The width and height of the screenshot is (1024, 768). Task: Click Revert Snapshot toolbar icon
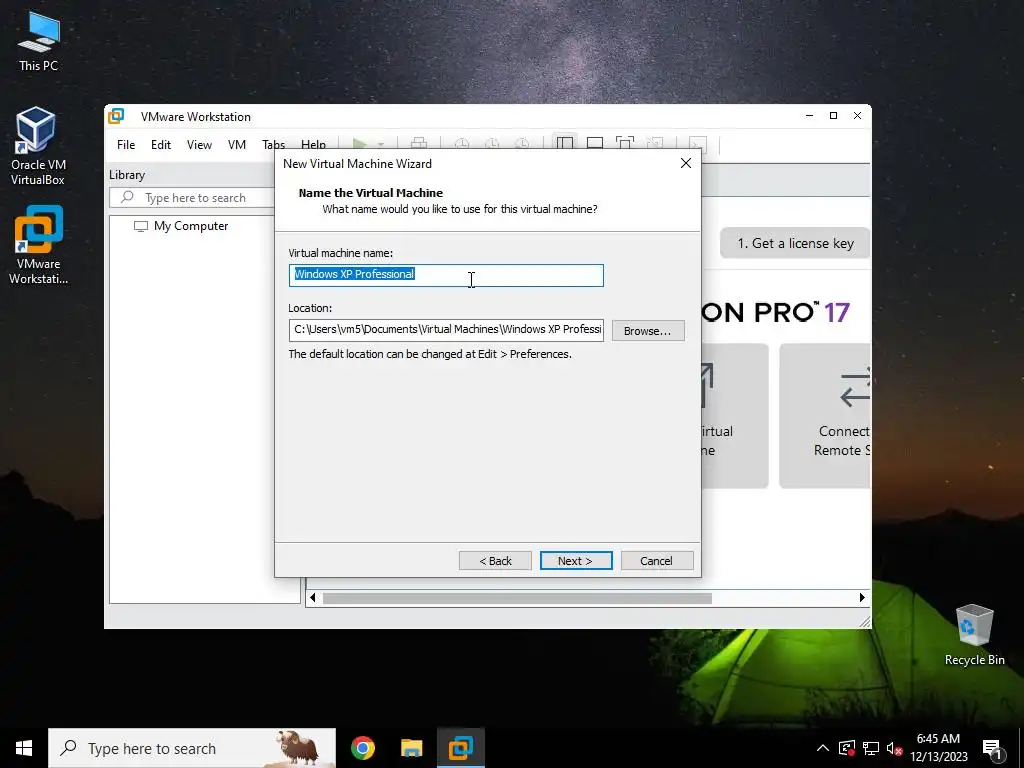[492, 144]
